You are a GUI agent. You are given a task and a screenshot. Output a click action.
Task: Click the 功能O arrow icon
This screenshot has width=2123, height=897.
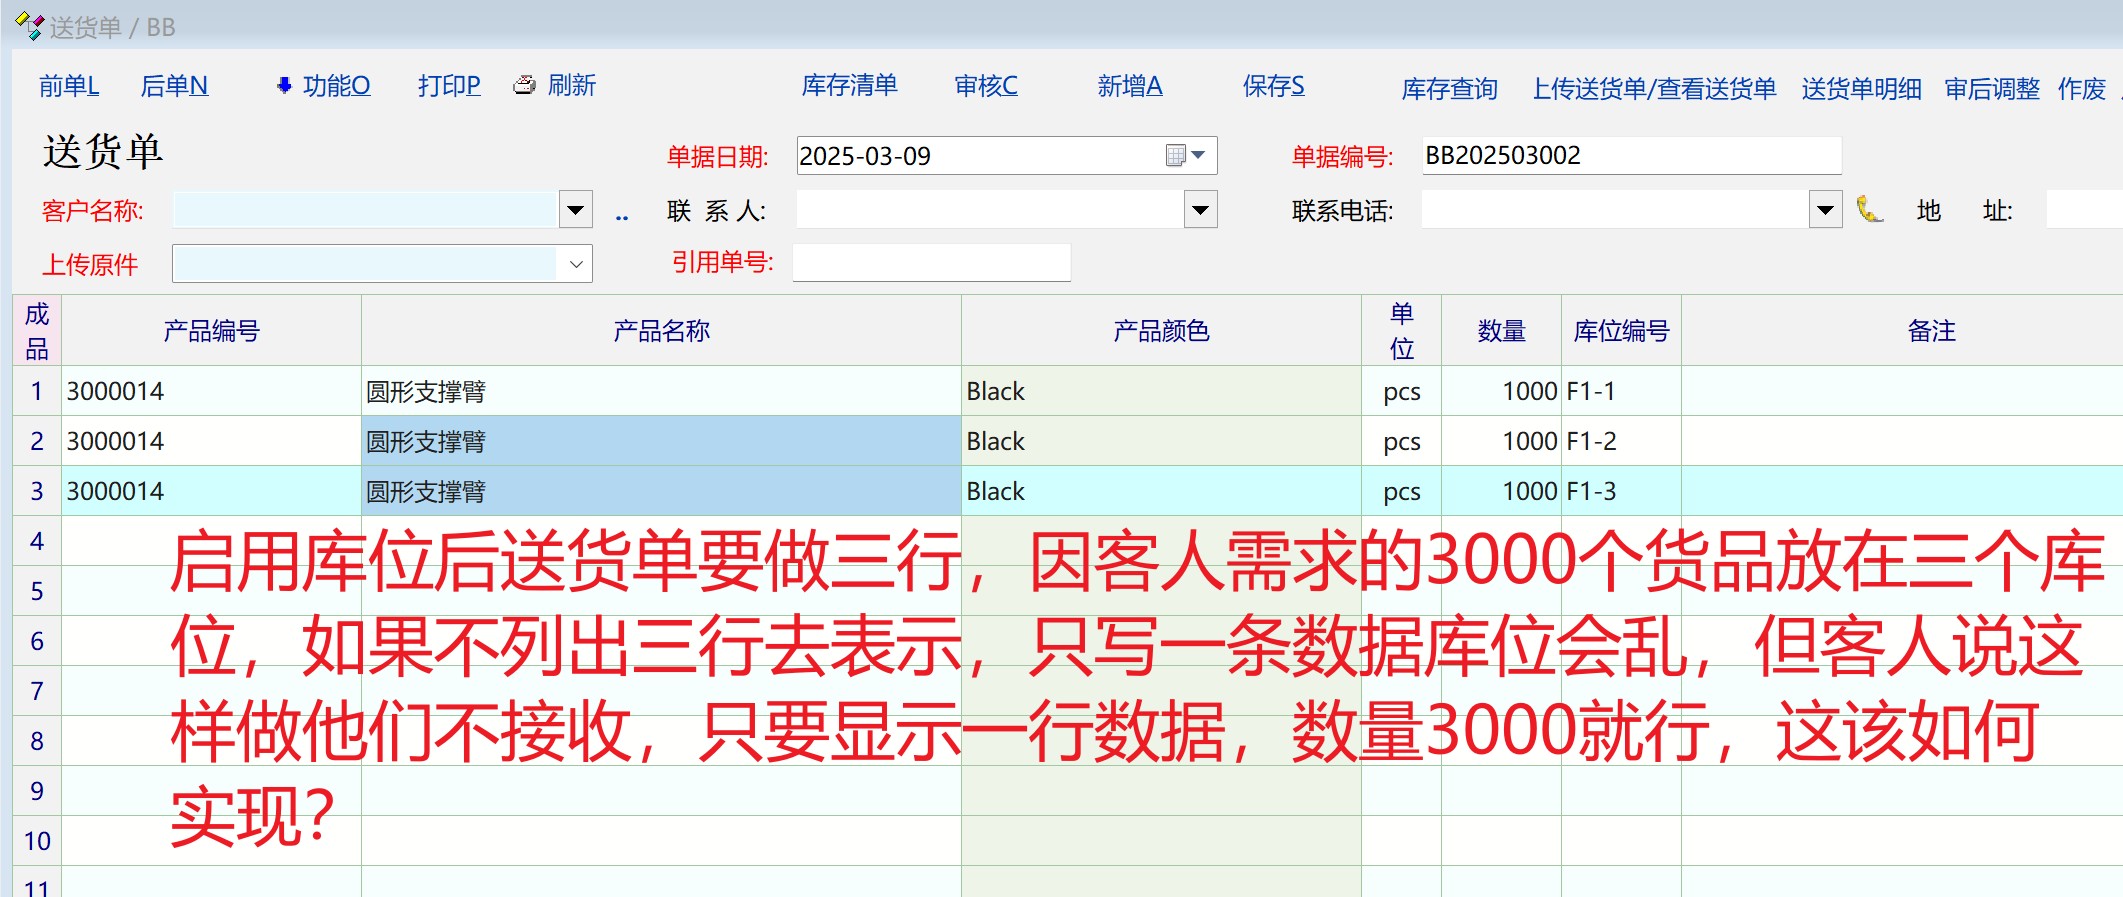284,86
